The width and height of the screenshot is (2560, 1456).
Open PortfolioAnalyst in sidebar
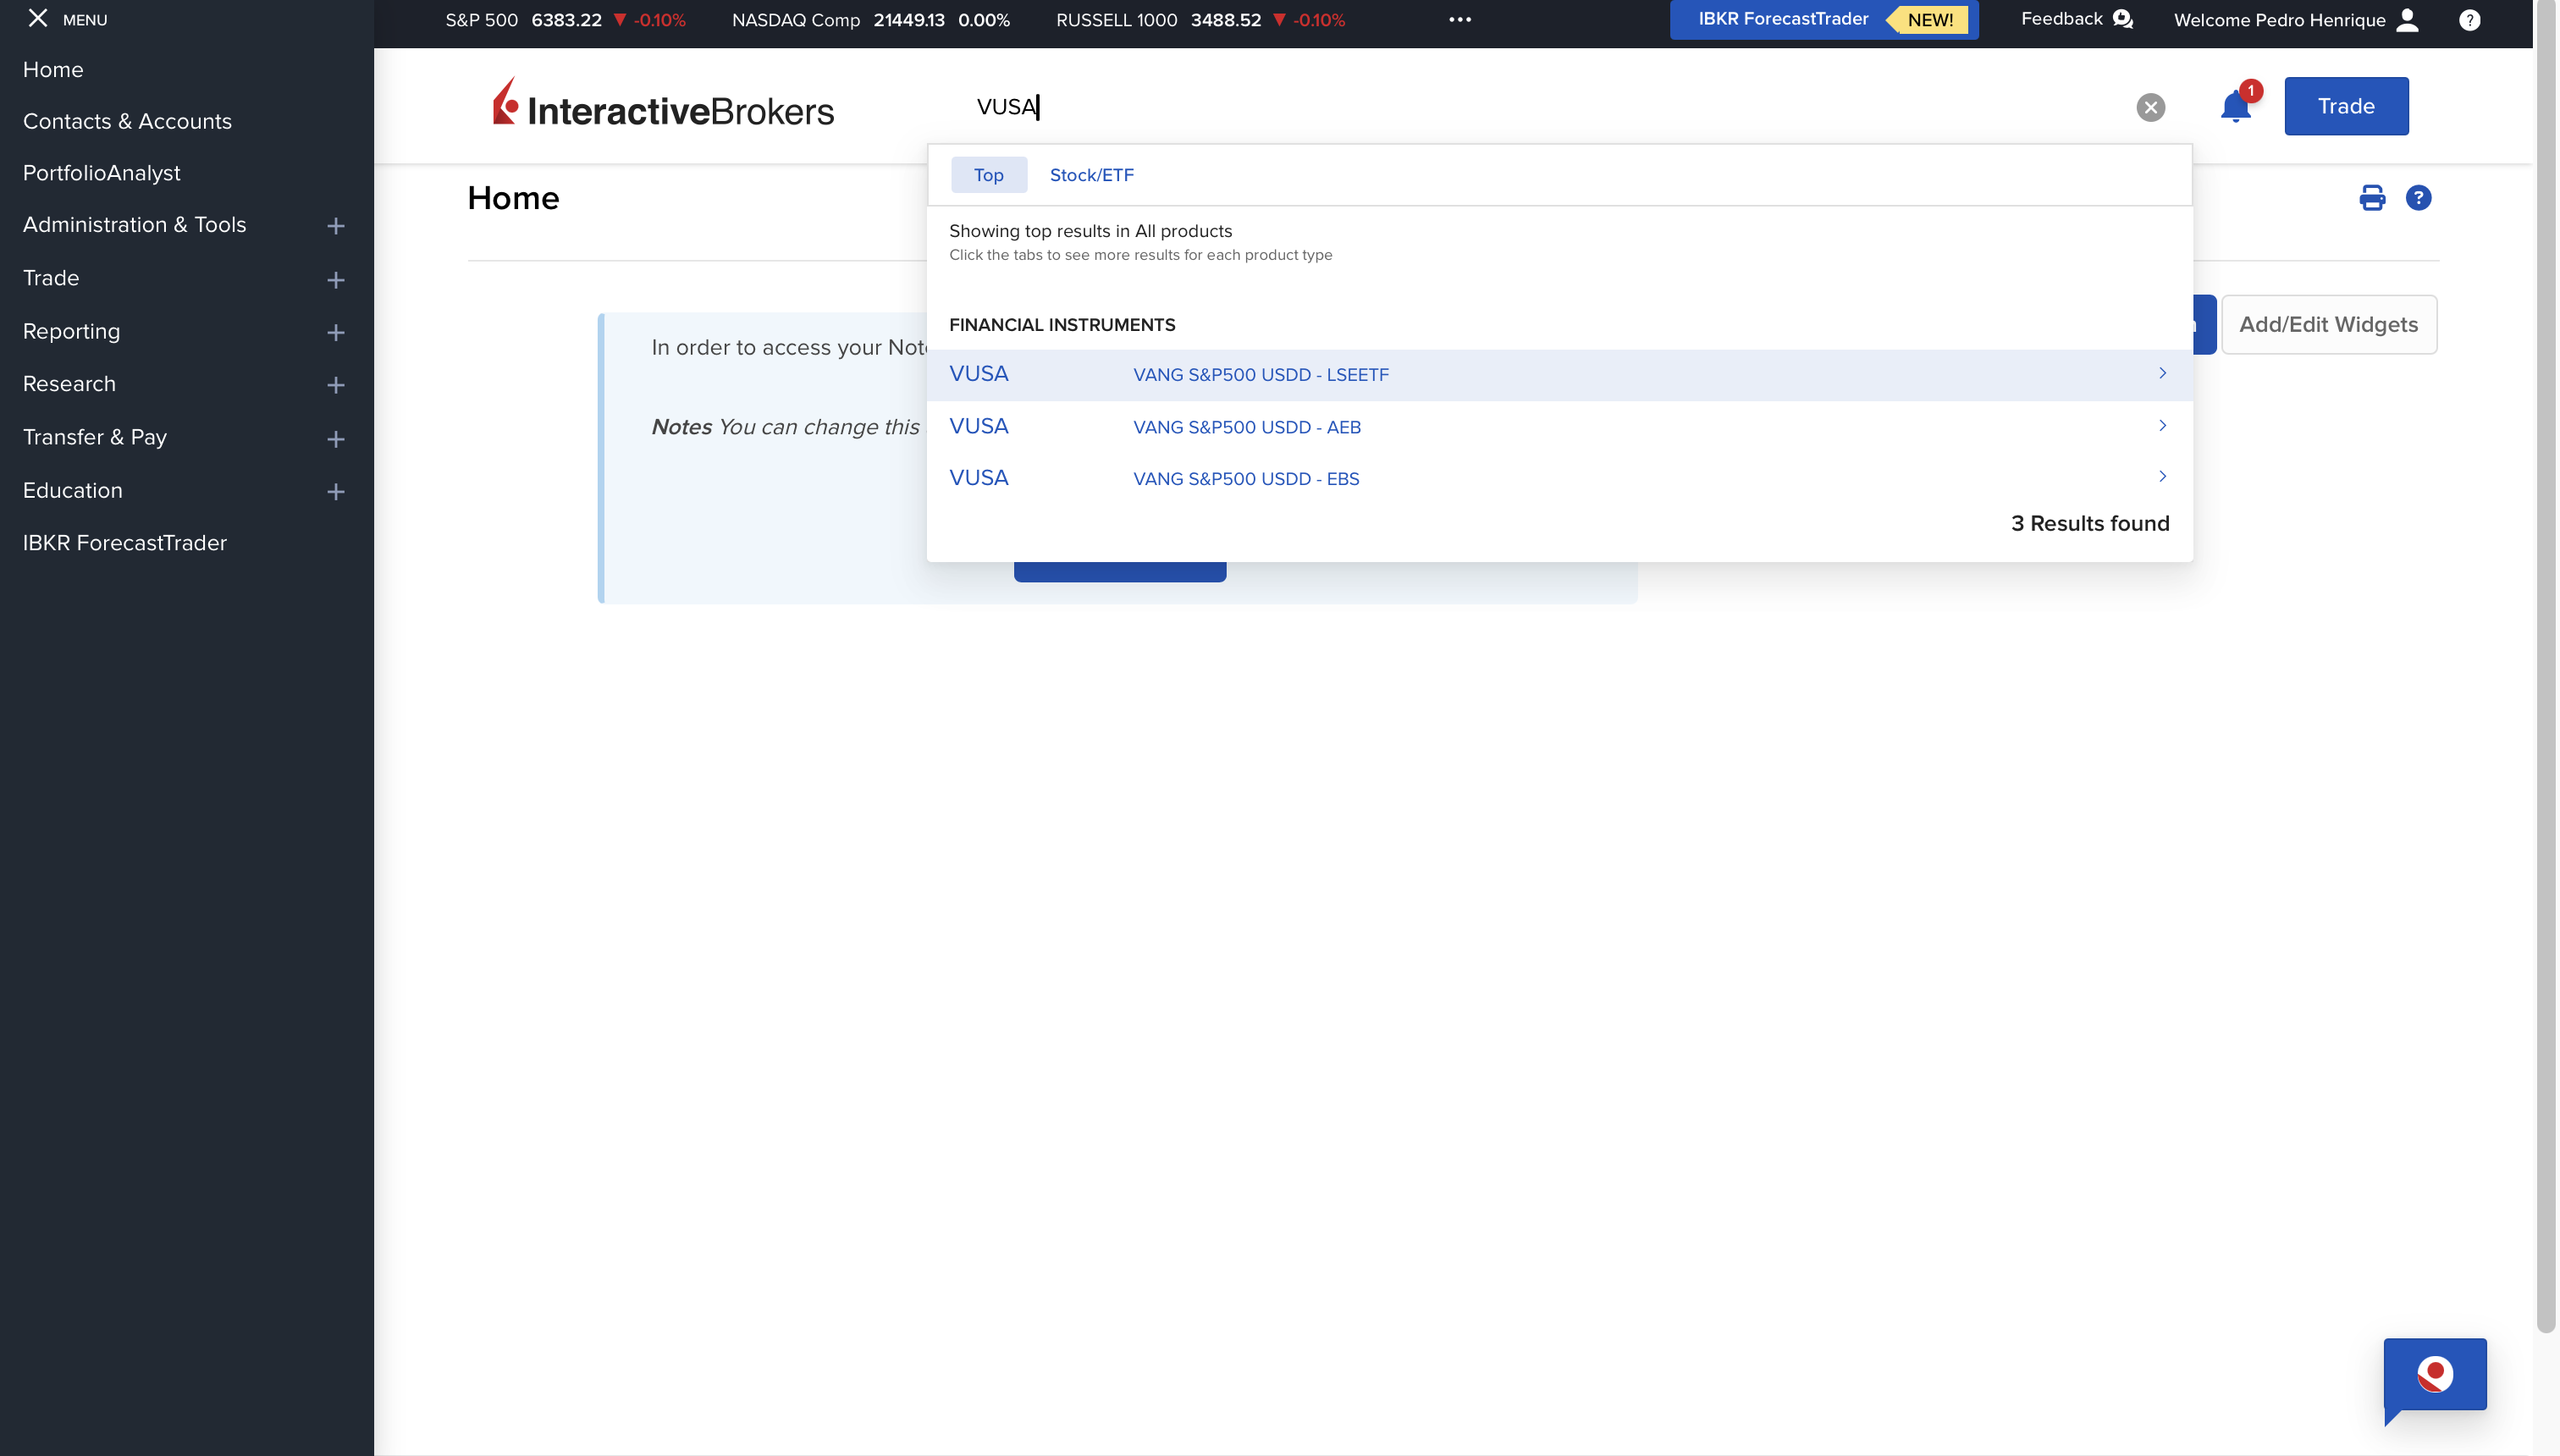(x=101, y=174)
